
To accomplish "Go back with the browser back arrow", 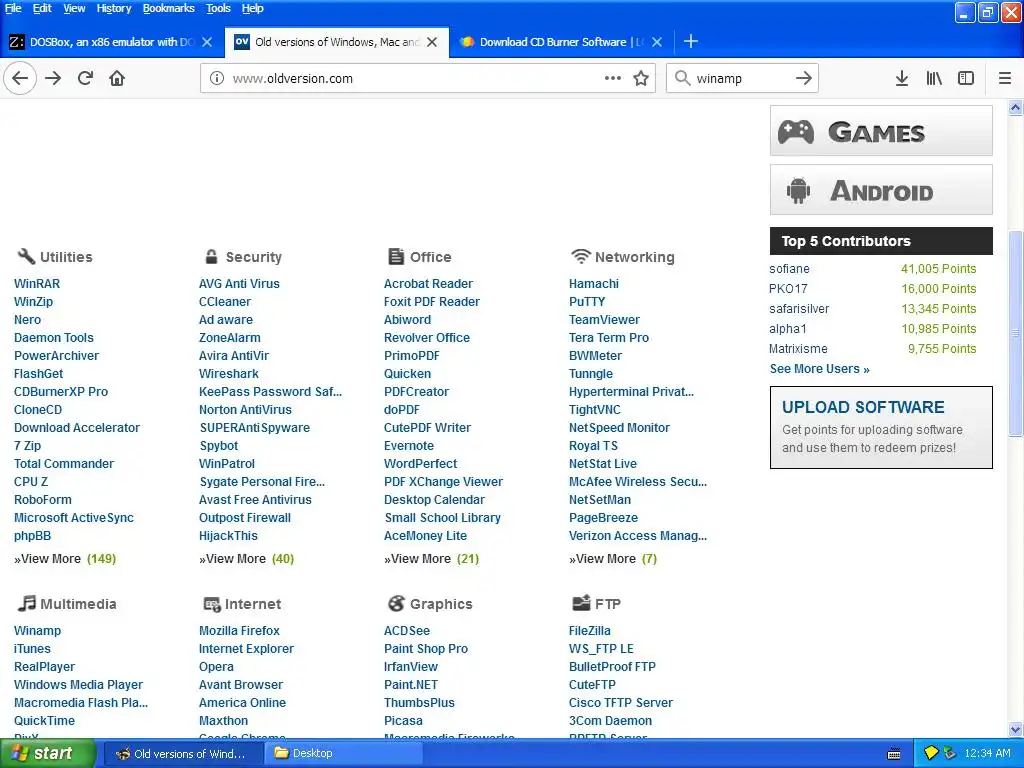I will pos(20,78).
